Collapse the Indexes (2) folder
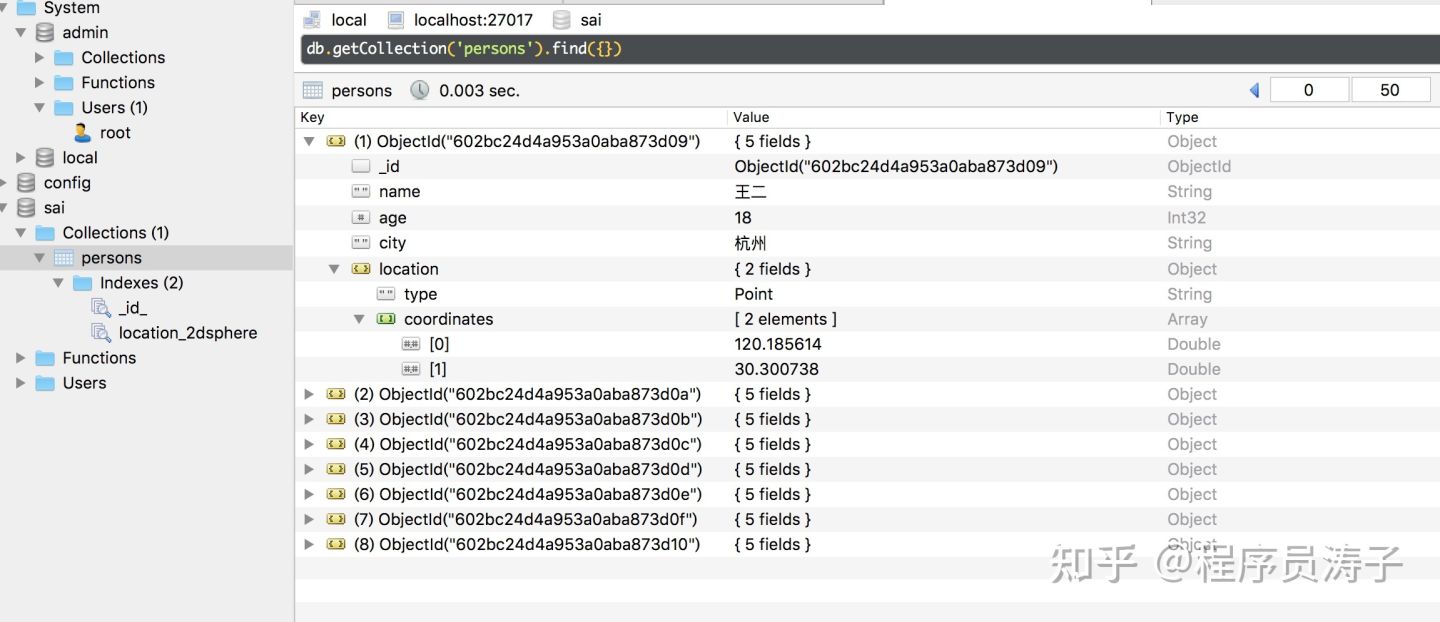1440x622 pixels. click(x=59, y=283)
